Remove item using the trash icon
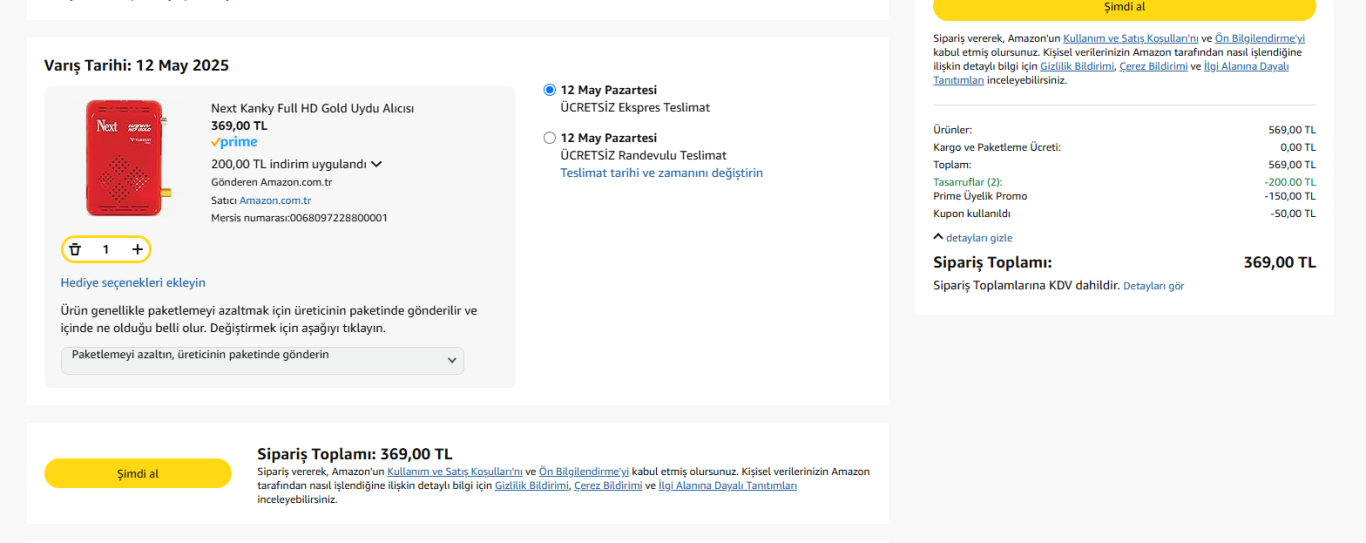 click(x=75, y=249)
